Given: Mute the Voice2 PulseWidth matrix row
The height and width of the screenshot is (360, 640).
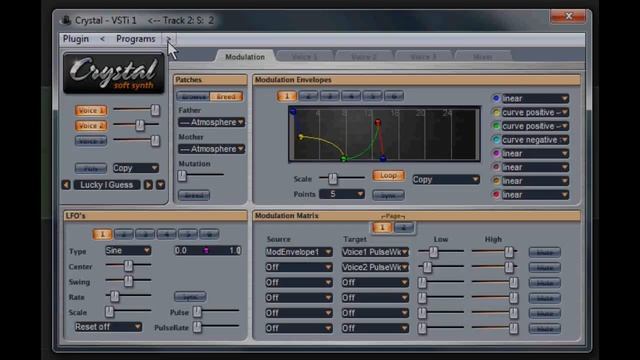Looking at the screenshot, I should (x=544, y=268).
